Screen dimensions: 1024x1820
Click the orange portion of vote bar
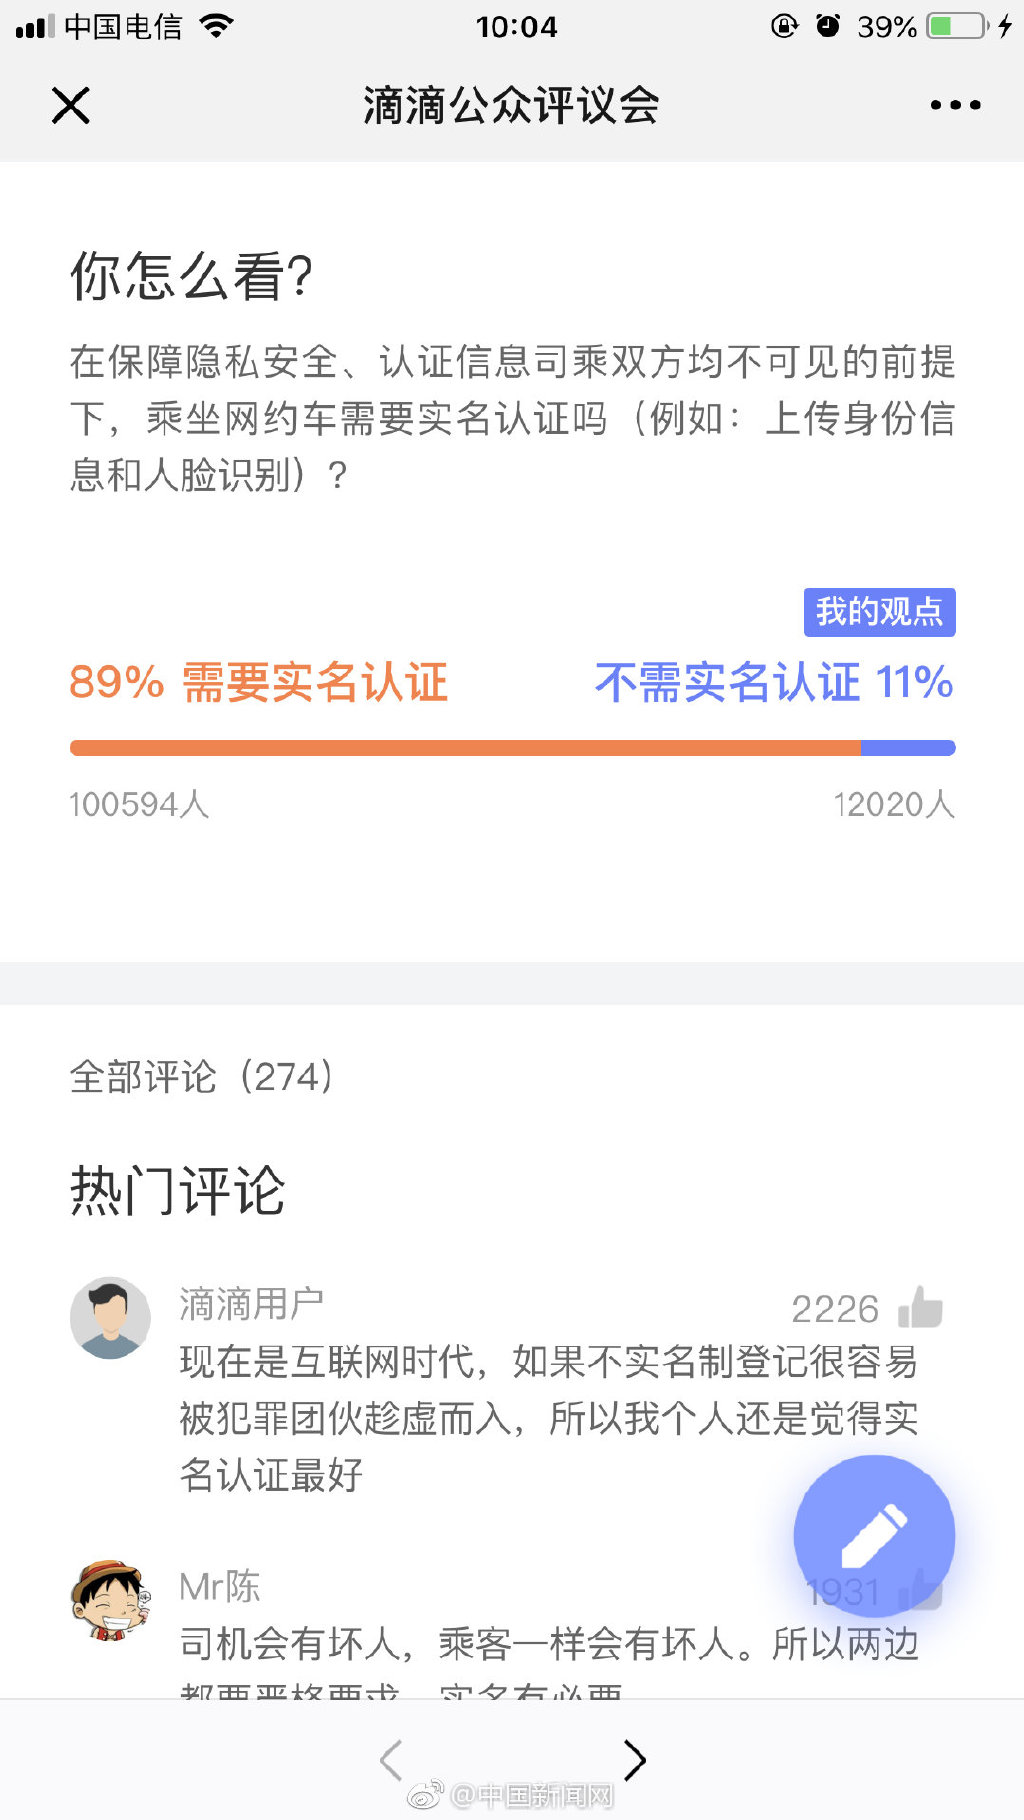click(465, 748)
